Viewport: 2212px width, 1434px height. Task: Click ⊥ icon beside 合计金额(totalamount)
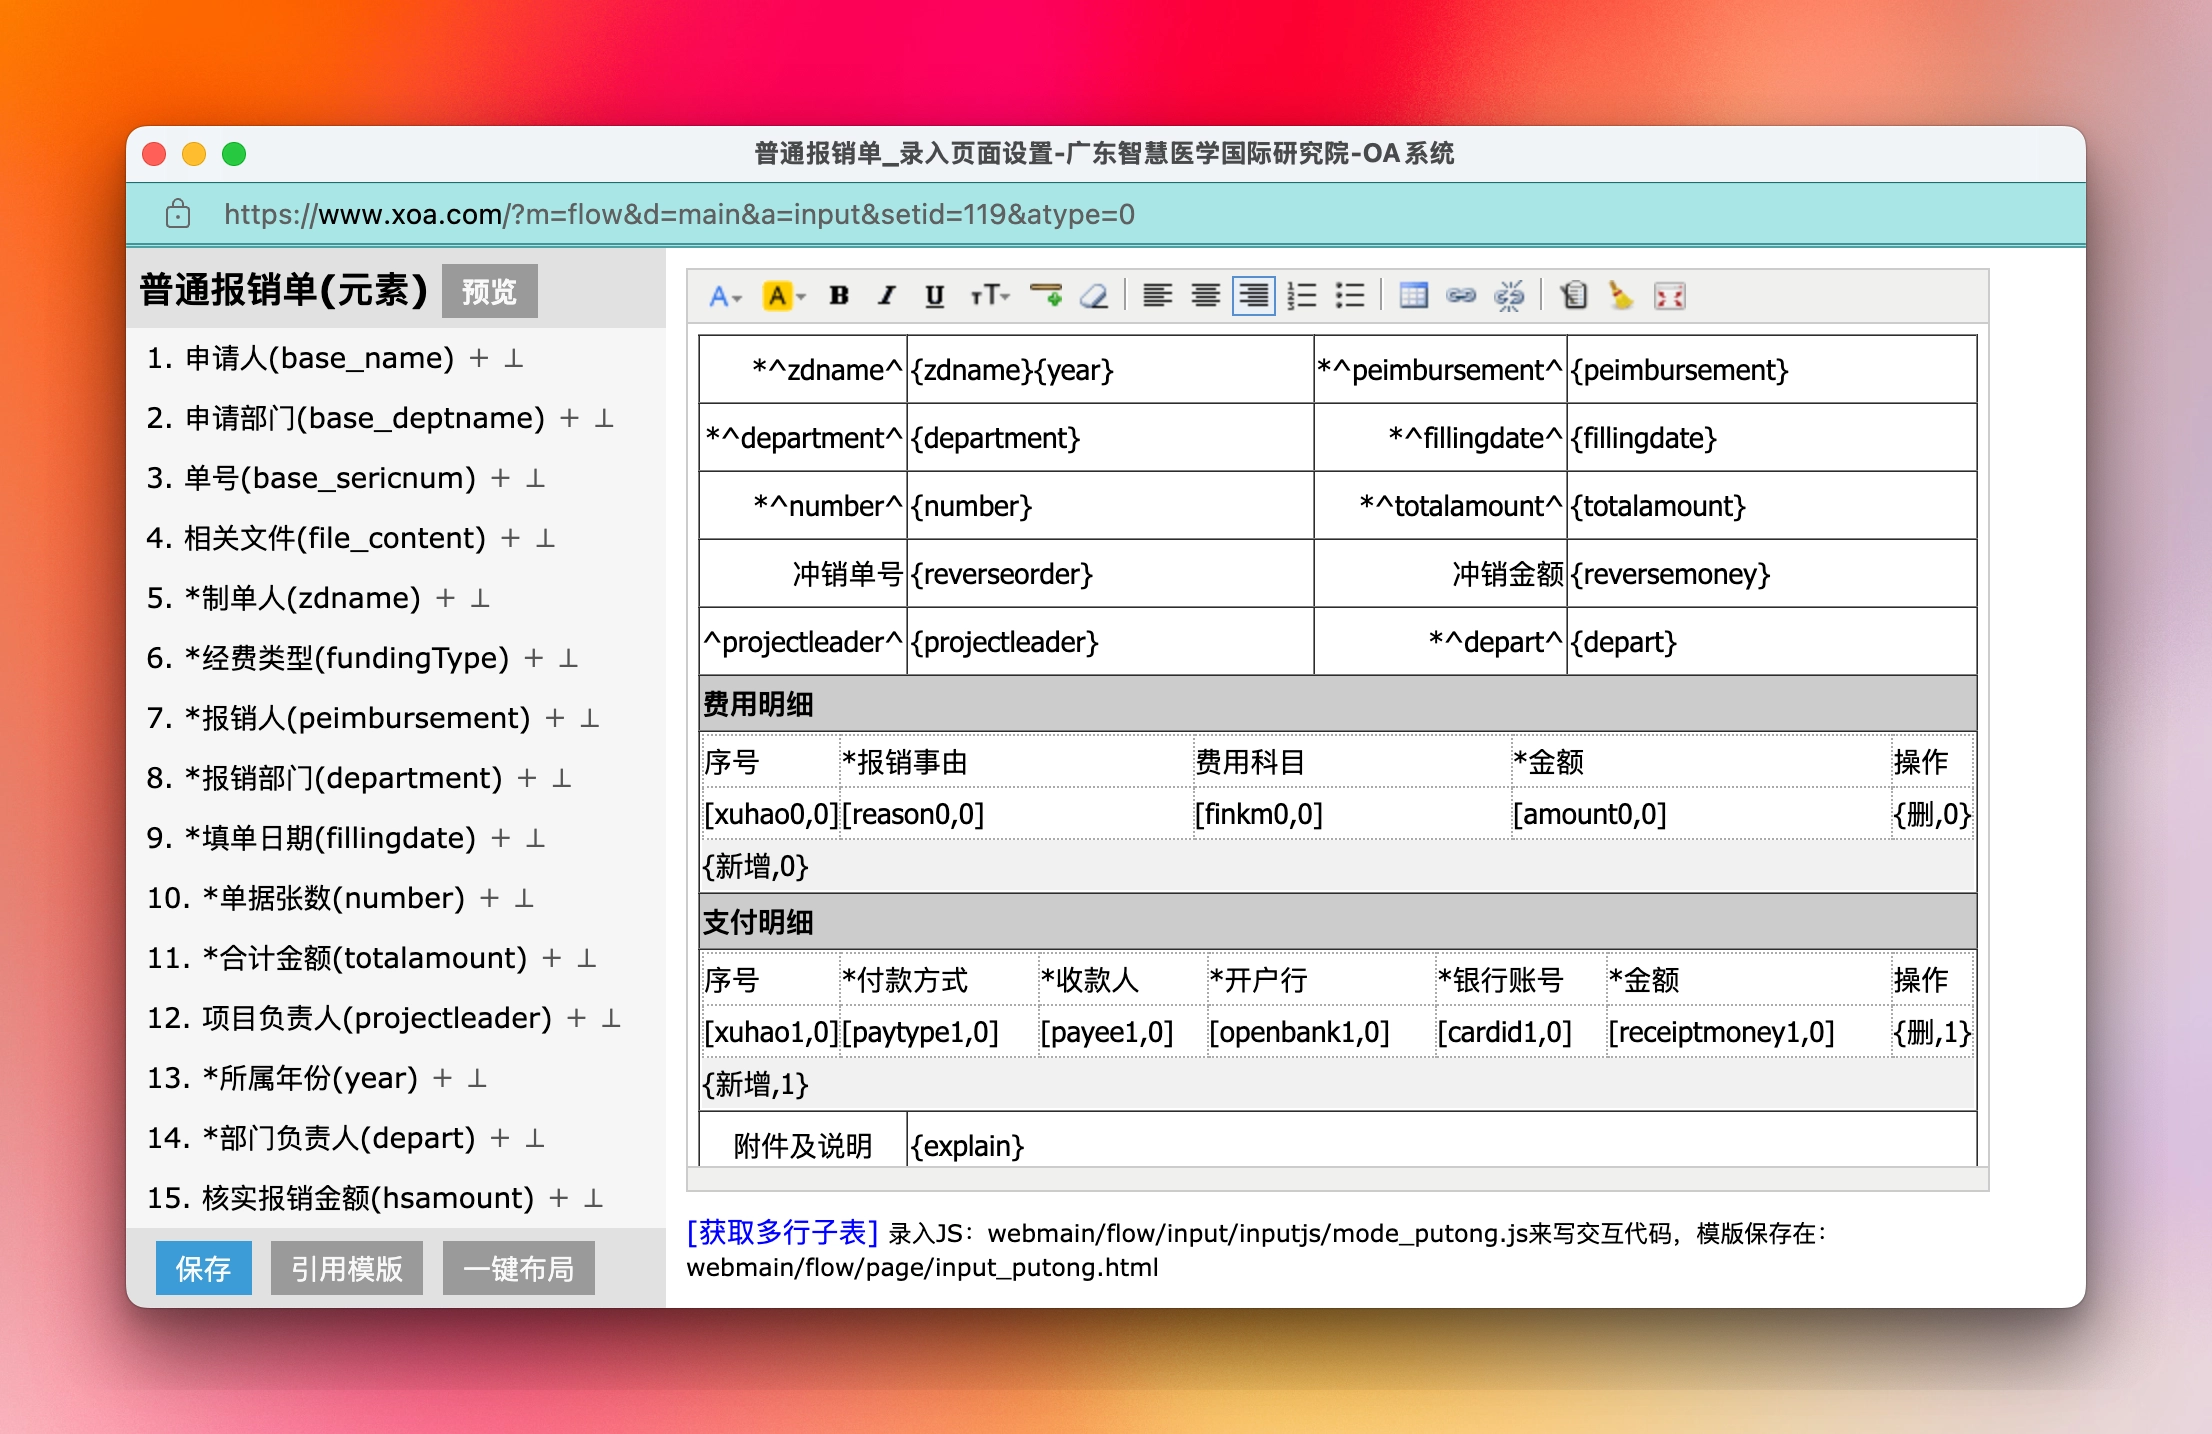(x=587, y=958)
